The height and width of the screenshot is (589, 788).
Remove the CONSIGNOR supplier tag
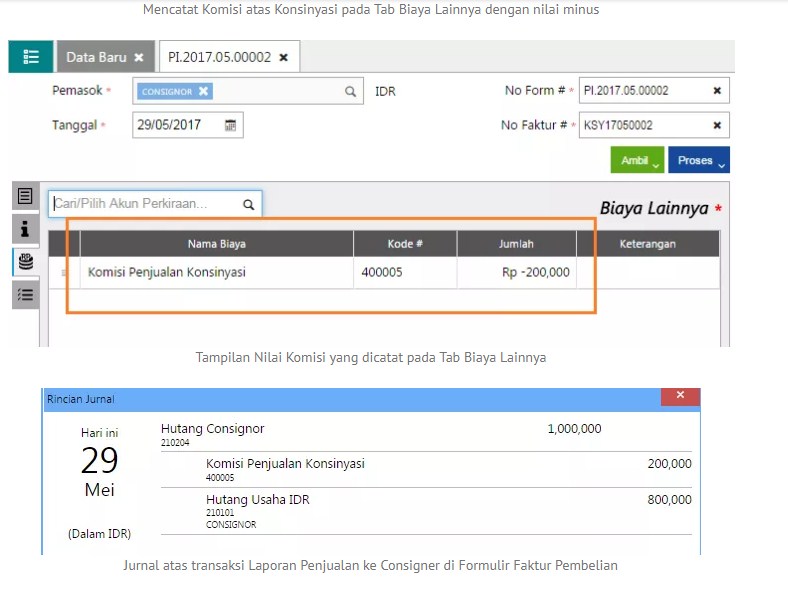point(204,91)
